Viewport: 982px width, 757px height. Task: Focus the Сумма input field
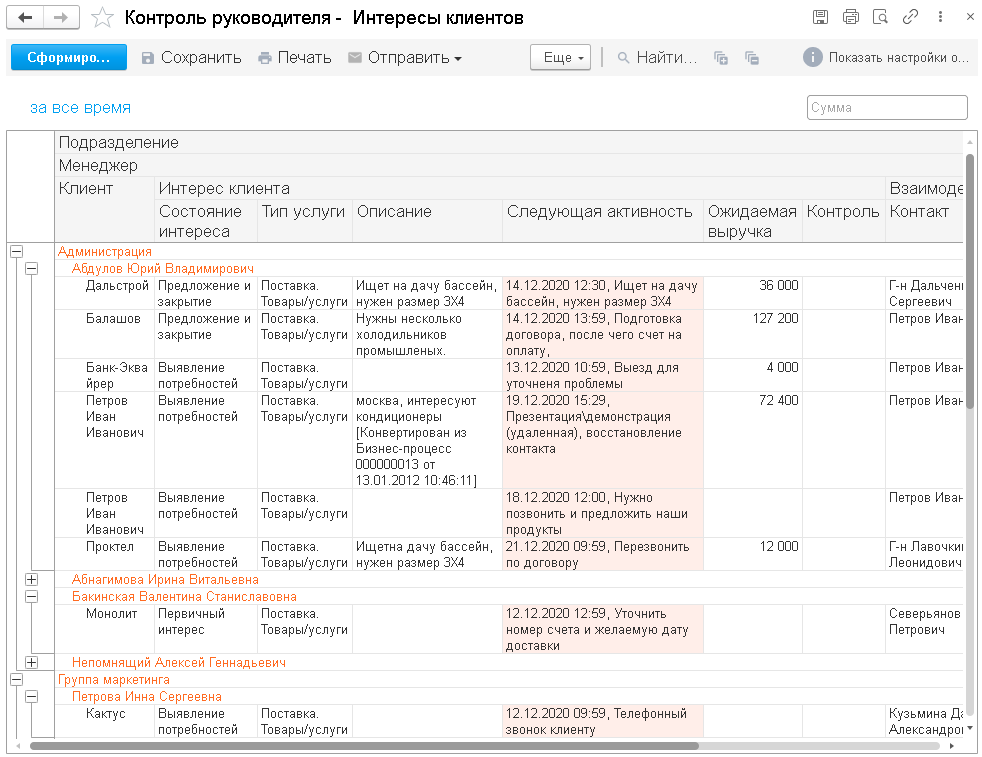pyautogui.click(x=887, y=107)
